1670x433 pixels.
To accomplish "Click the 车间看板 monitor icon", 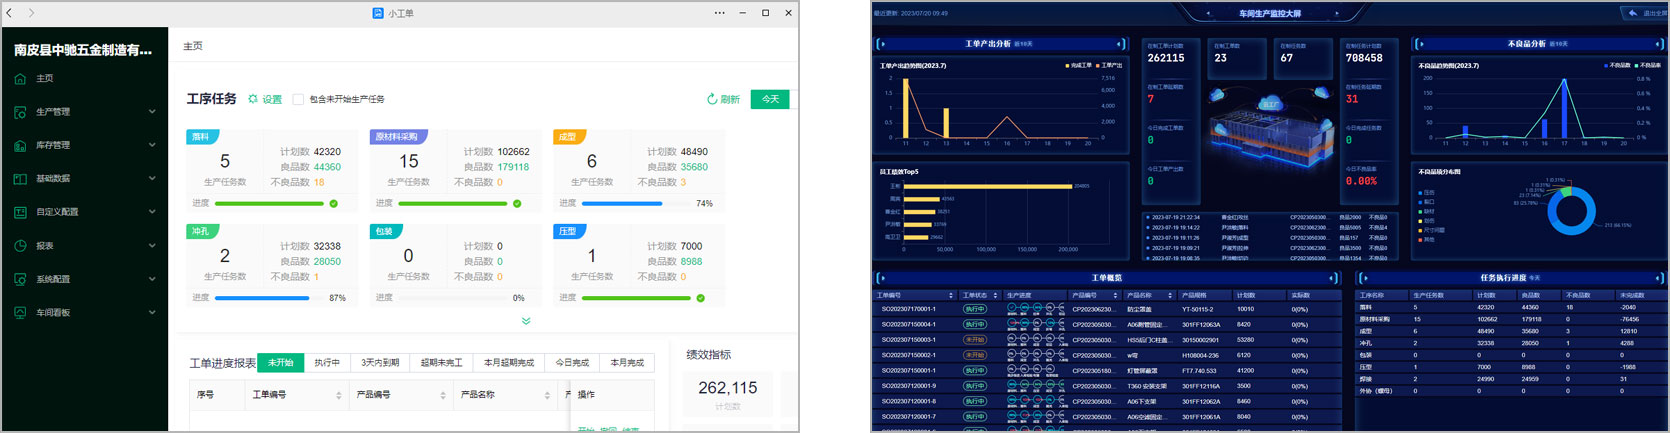I will click(20, 313).
